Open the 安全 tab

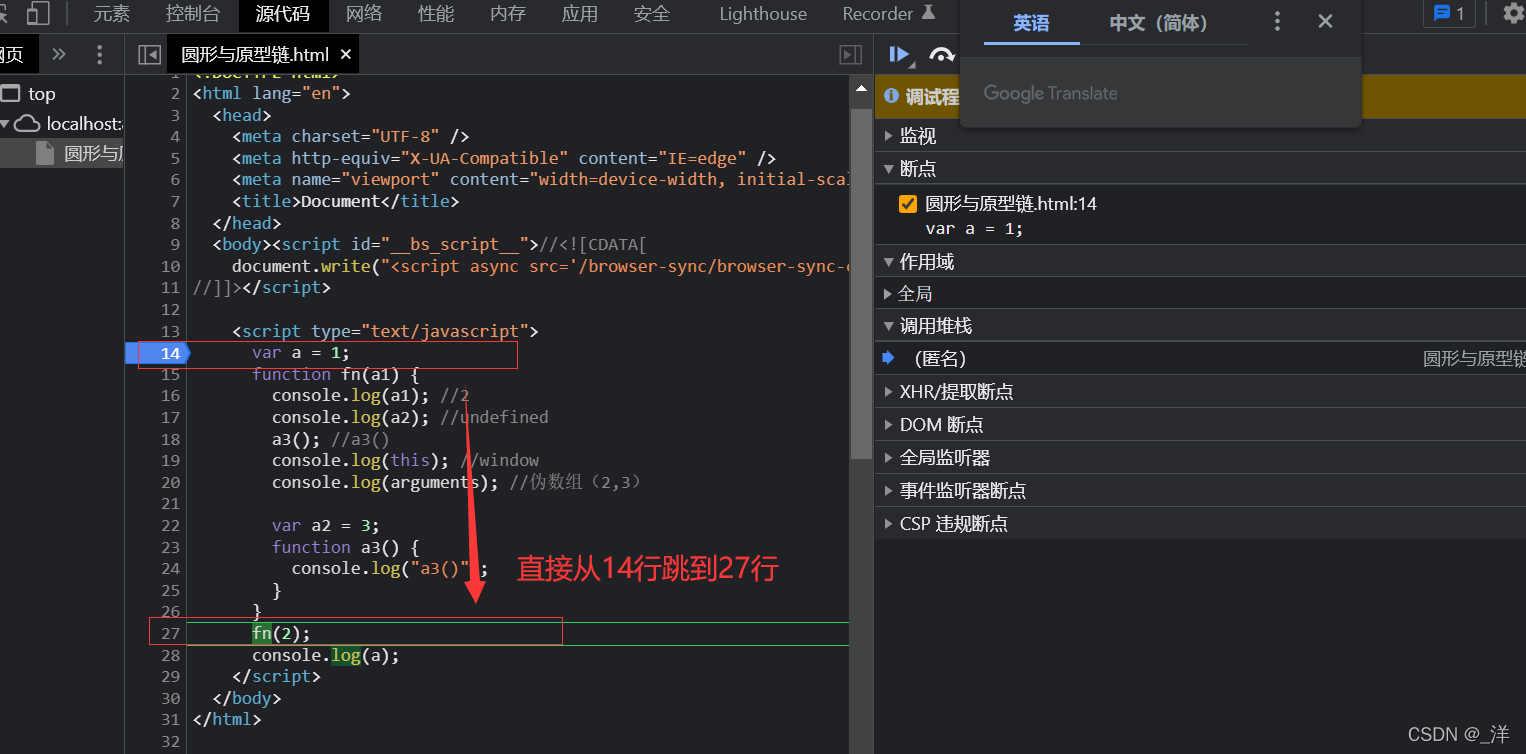coord(652,14)
